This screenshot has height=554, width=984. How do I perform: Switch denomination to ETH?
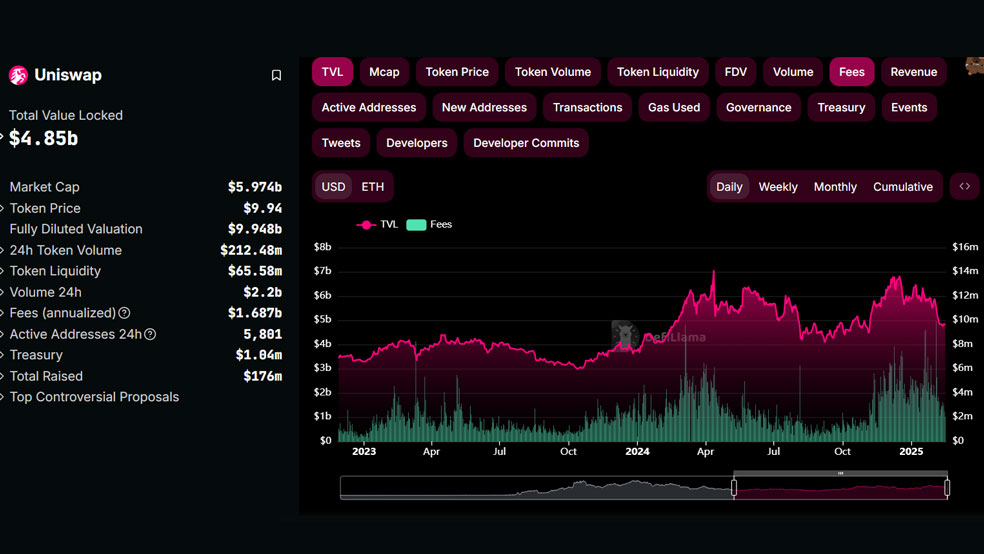point(372,187)
